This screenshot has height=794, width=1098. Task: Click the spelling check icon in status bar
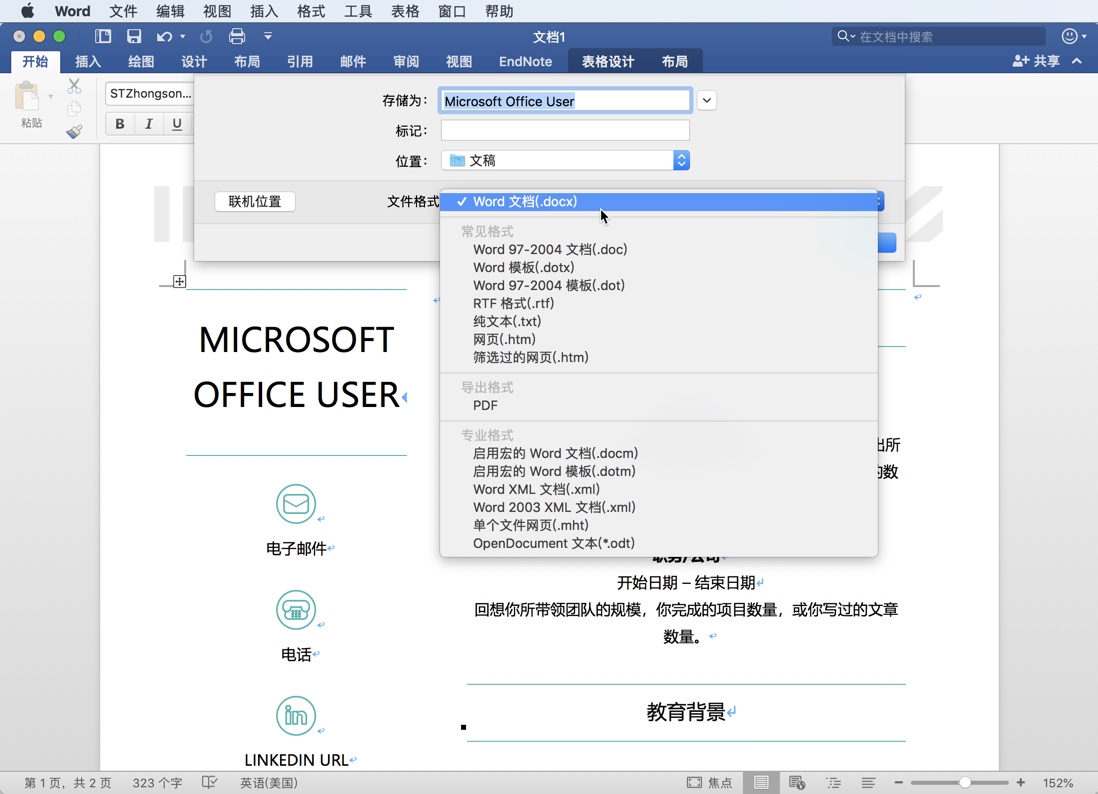pos(209,783)
